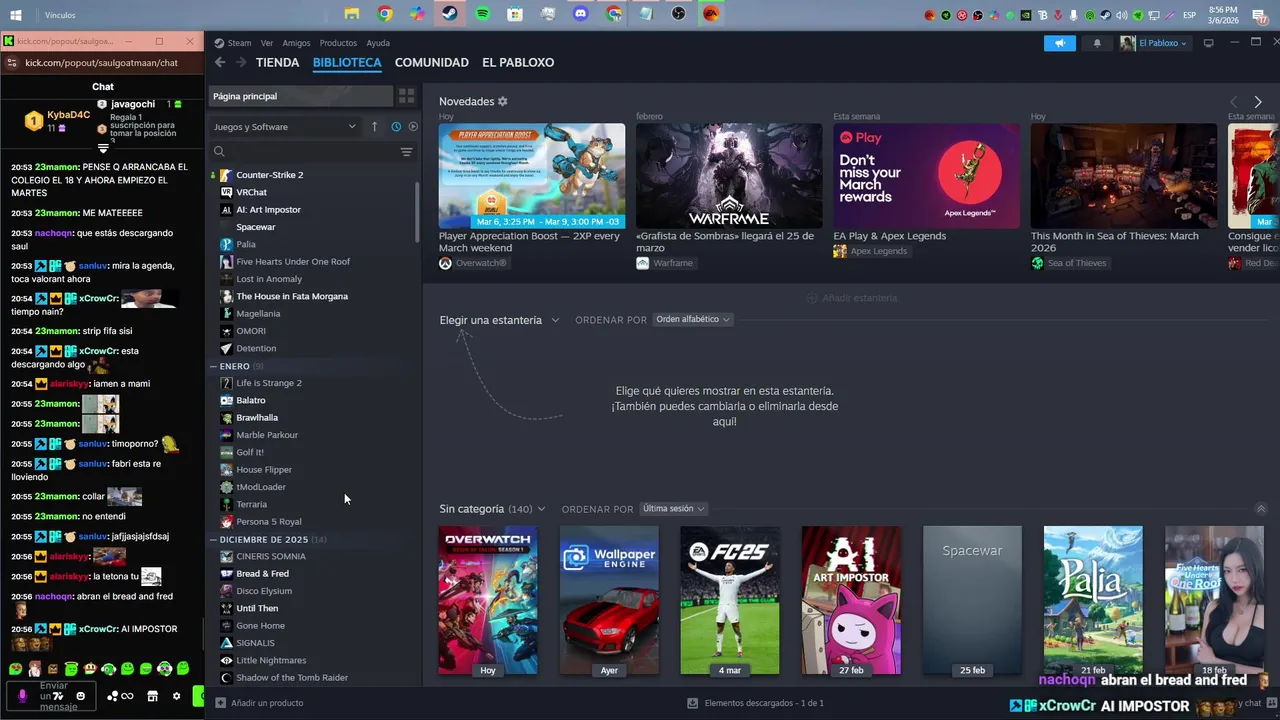Click Página principal button
This screenshot has width=1280, height=720.
[300, 96]
